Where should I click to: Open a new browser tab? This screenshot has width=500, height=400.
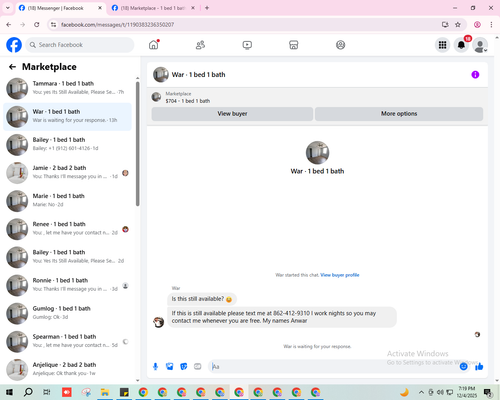[x=207, y=8]
